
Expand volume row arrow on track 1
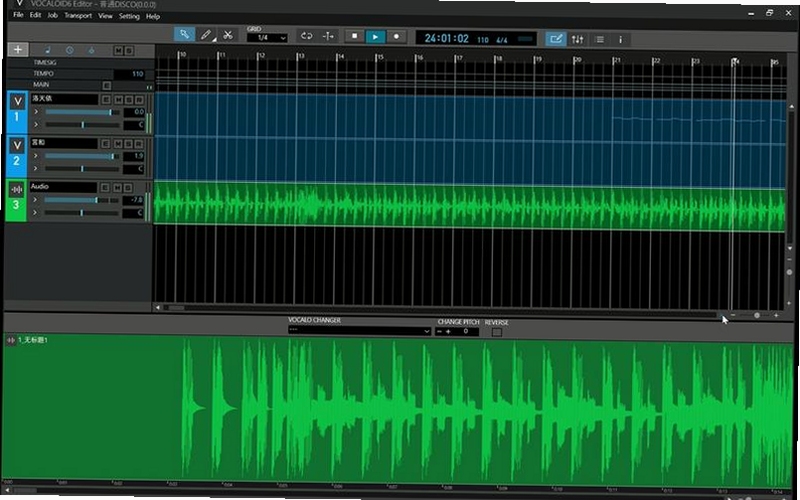(36, 112)
